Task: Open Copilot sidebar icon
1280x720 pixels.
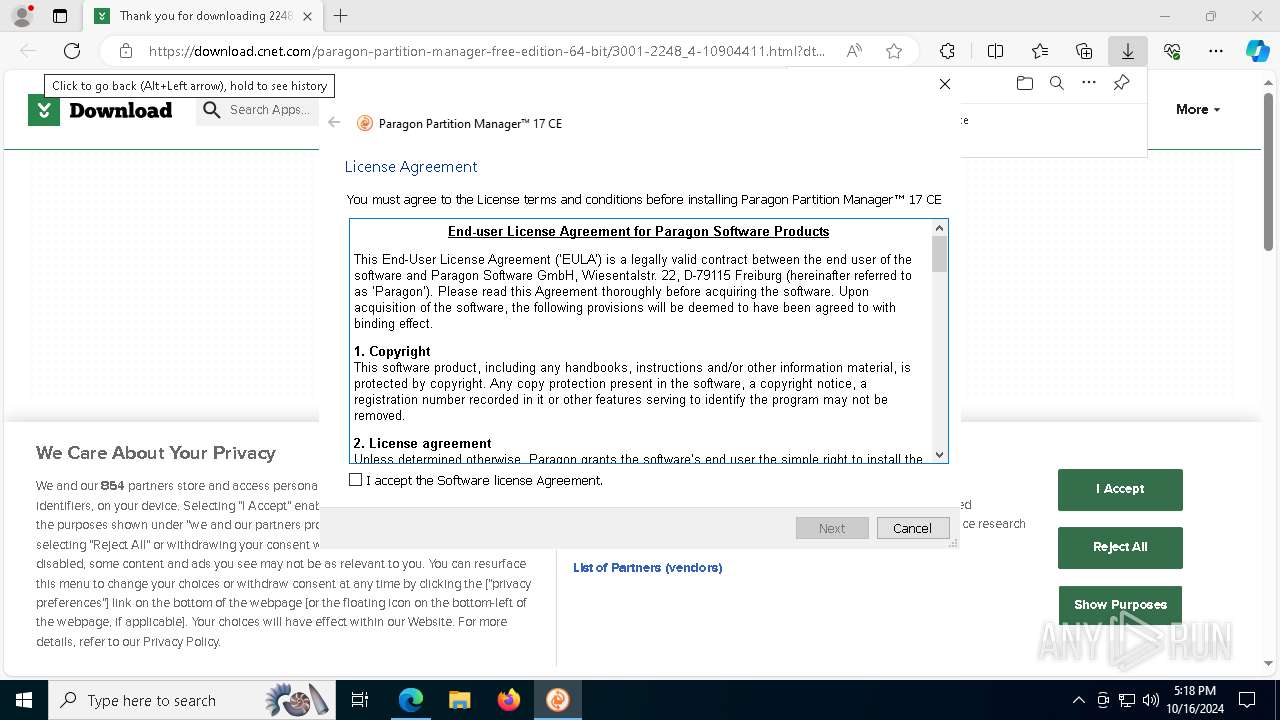Action: pyautogui.click(x=1257, y=51)
